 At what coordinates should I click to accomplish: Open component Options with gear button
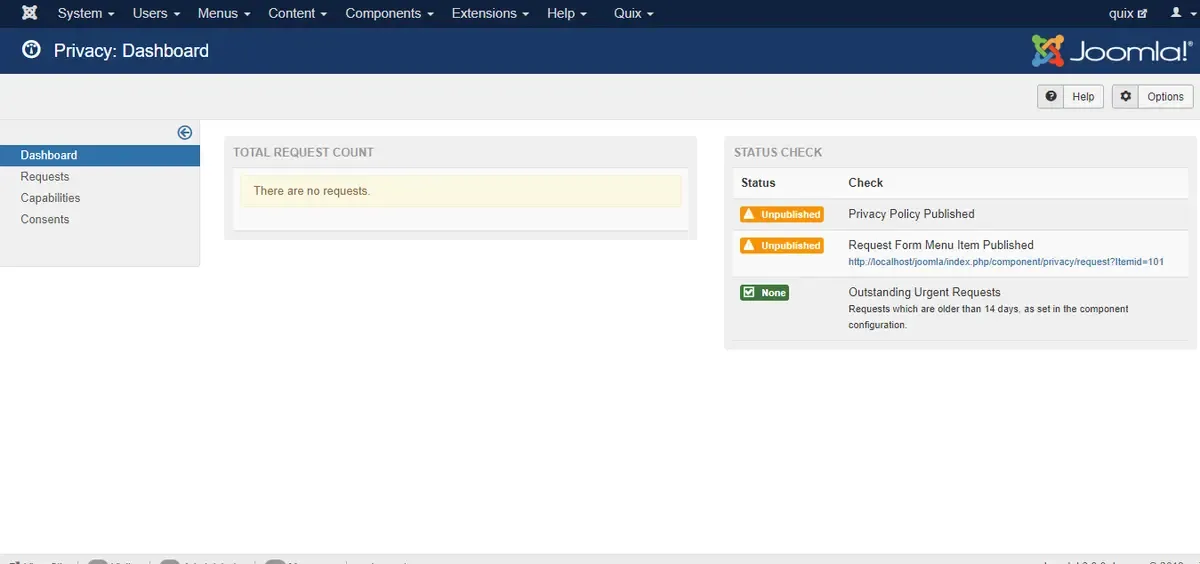[1152, 96]
